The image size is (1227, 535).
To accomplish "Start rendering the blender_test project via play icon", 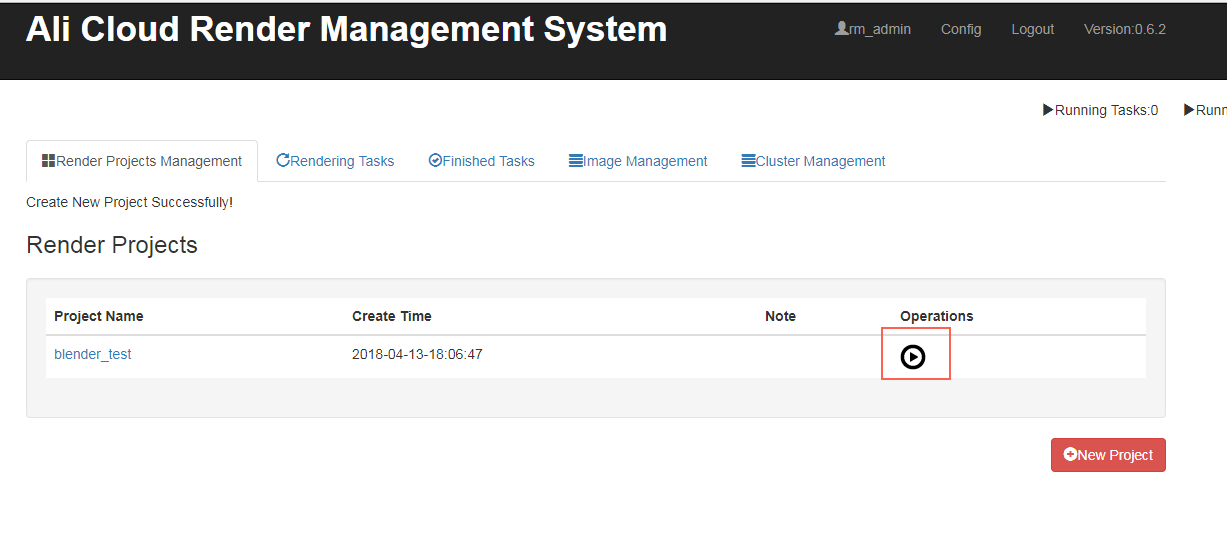I will pyautogui.click(x=913, y=356).
